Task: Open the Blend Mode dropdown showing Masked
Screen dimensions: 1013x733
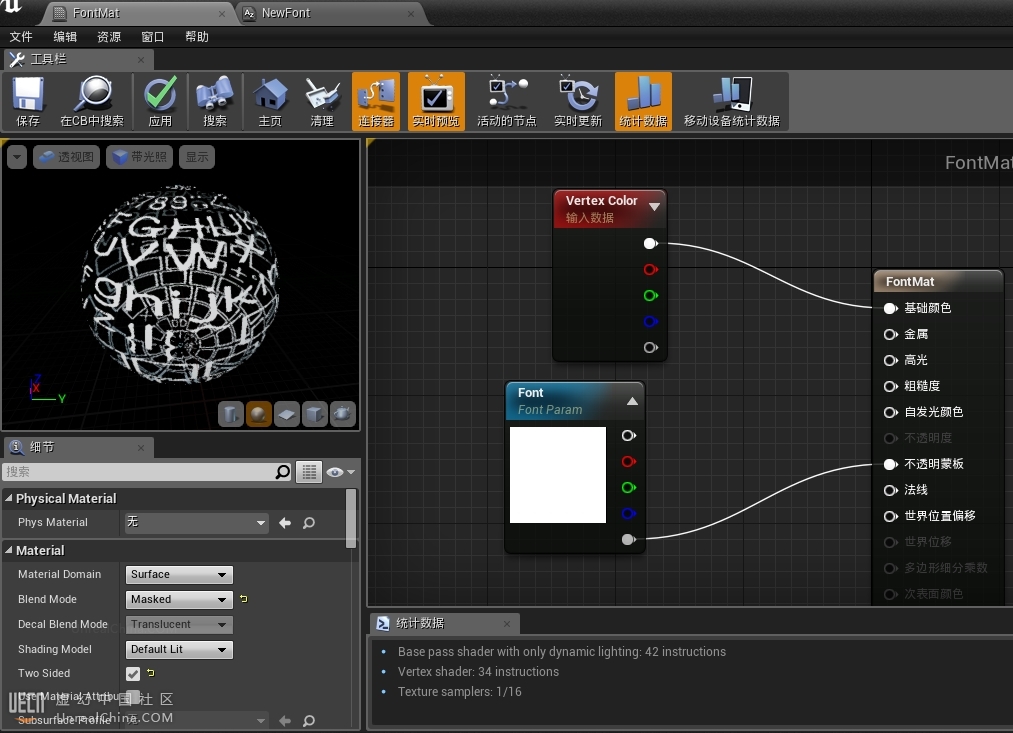Action: (x=179, y=599)
